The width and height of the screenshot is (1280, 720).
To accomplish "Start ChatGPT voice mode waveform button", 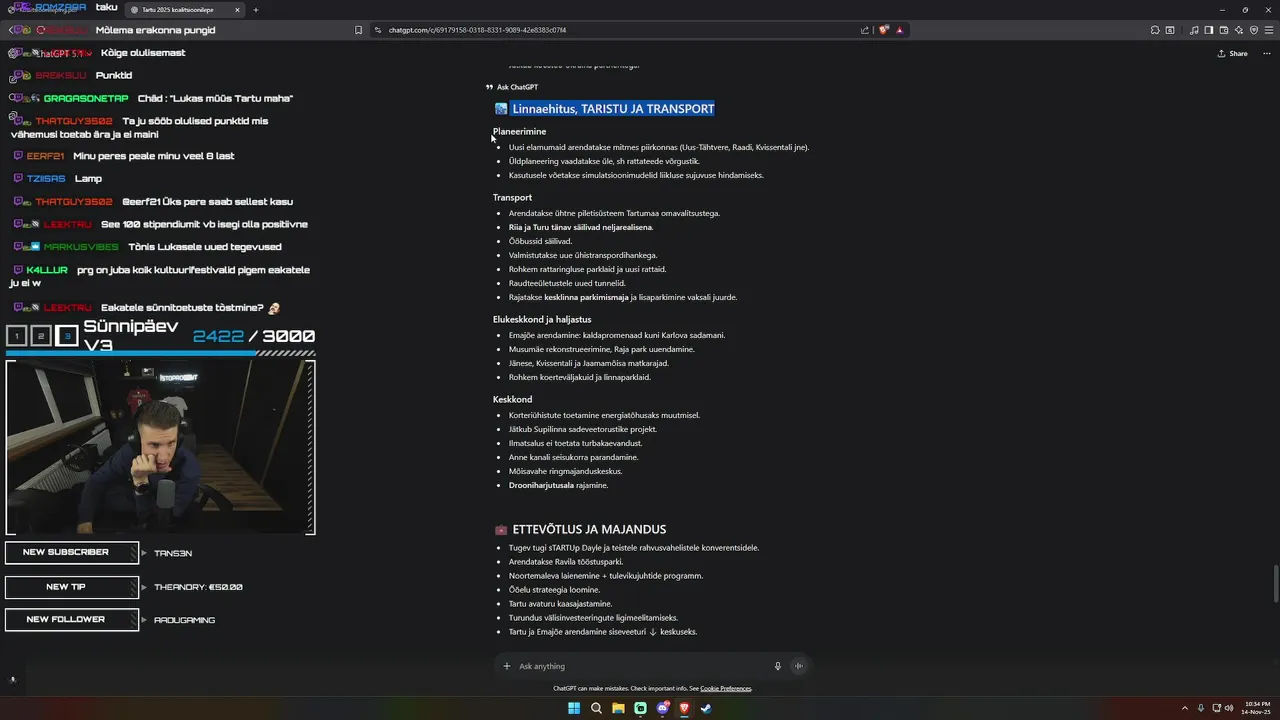I will point(798,666).
